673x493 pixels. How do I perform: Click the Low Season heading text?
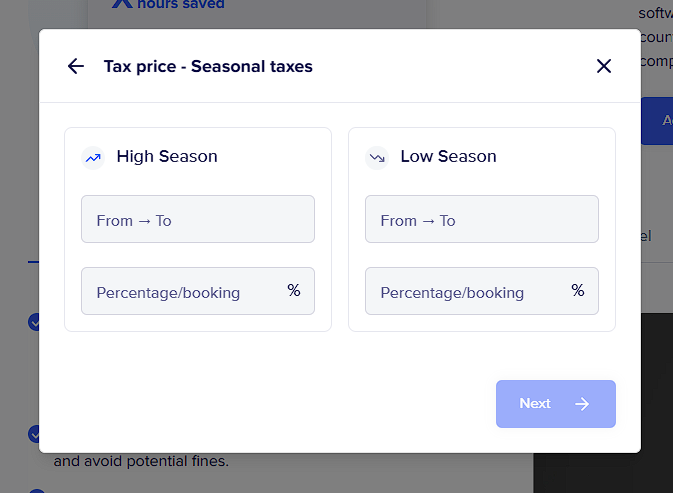pyautogui.click(x=448, y=157)
